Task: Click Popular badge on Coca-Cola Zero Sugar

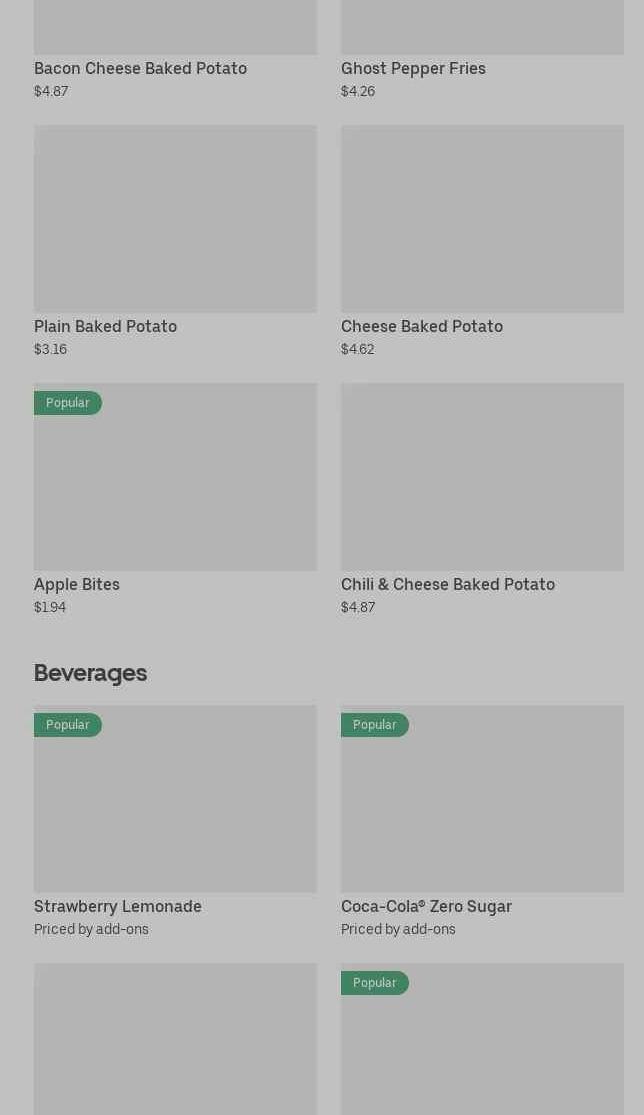Action: pos(374,725)
